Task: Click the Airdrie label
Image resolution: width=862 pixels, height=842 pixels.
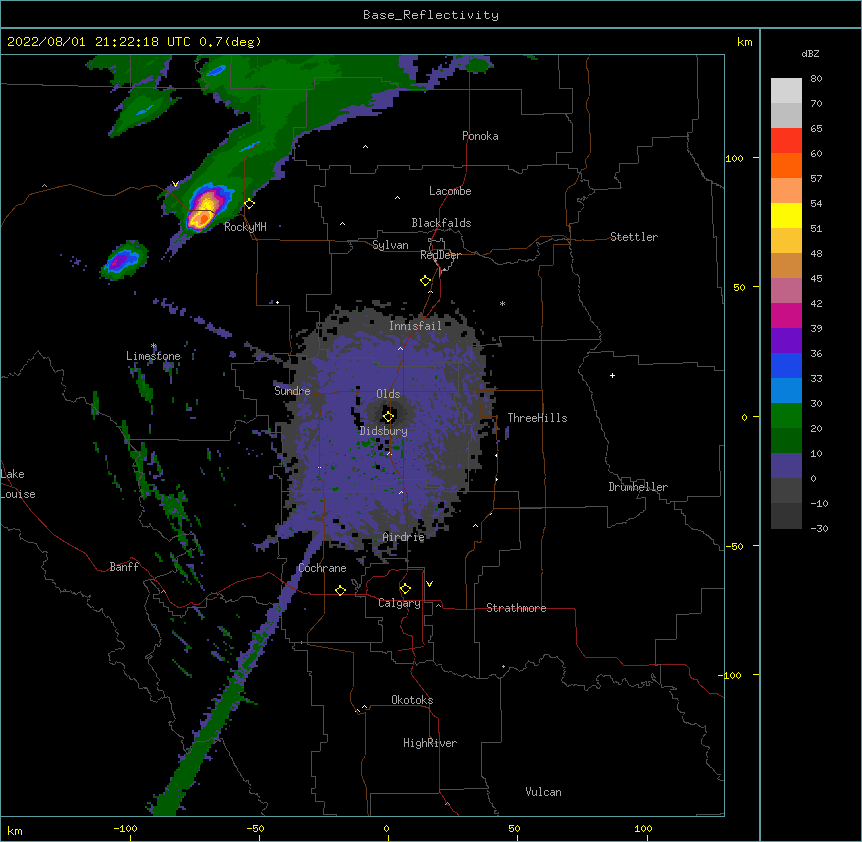Action: pyautogui.click(x=404, y=537)
